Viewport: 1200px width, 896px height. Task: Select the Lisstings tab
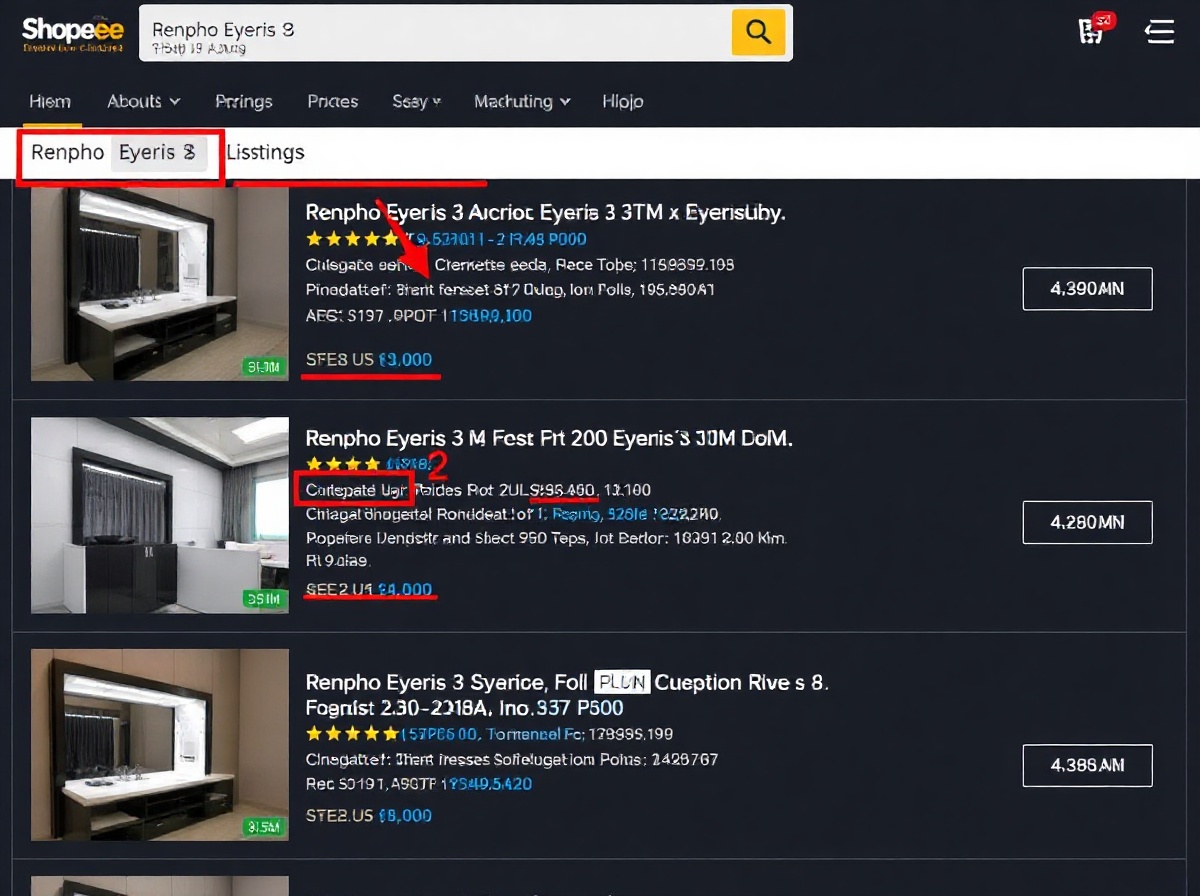click(x=265, y=153)
